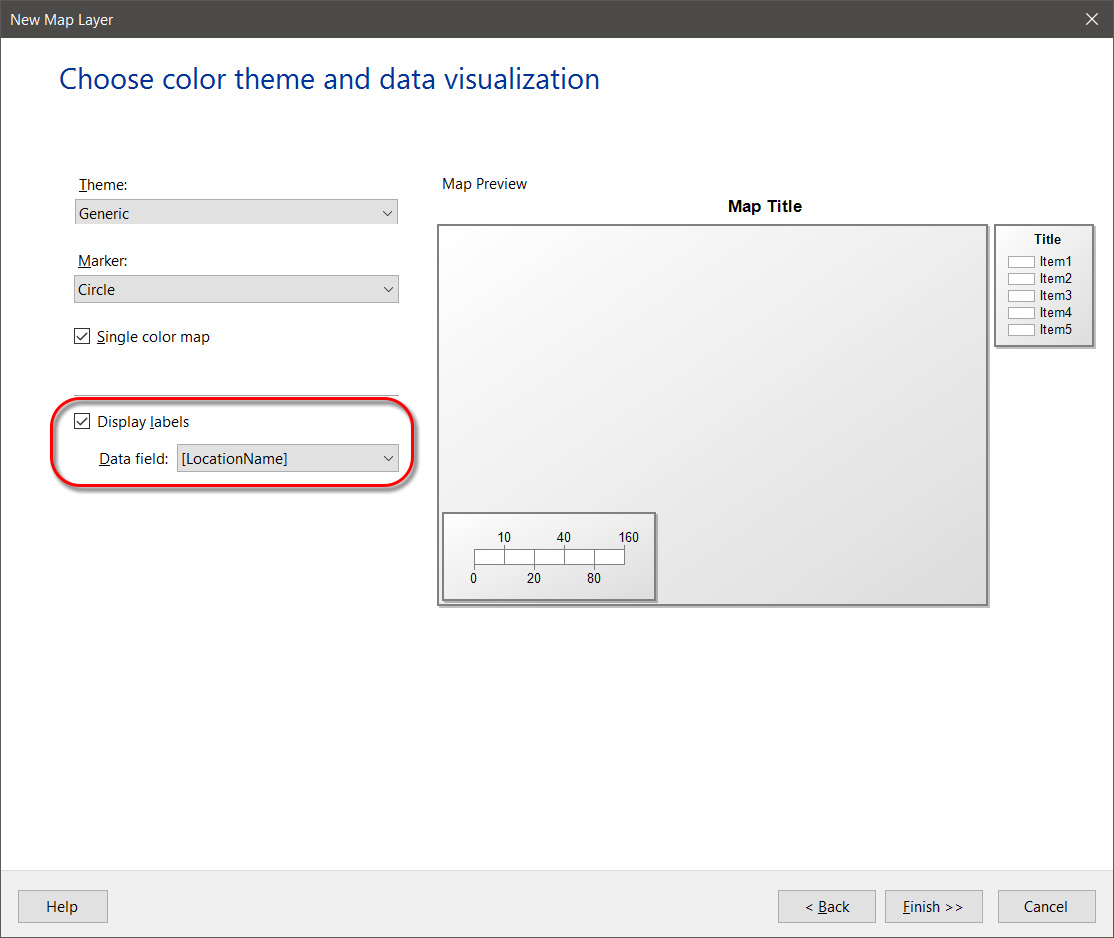
Task: Select the Map Title text in preview
Action: pyautogui.click(x=764, y=207)
